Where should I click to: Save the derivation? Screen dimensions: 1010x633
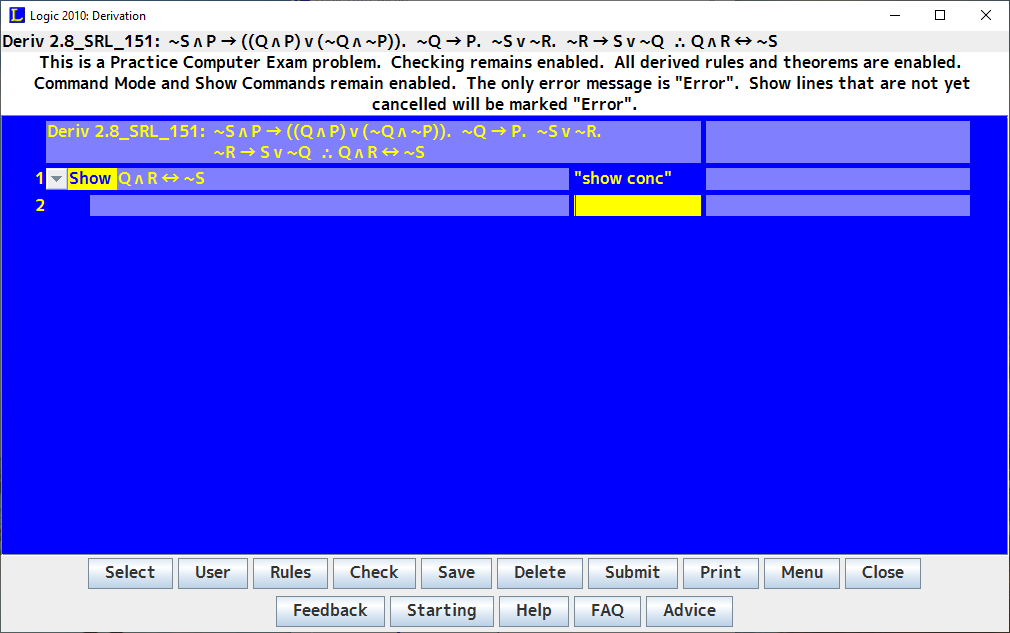pyautogui.click(x=456, y=572)
